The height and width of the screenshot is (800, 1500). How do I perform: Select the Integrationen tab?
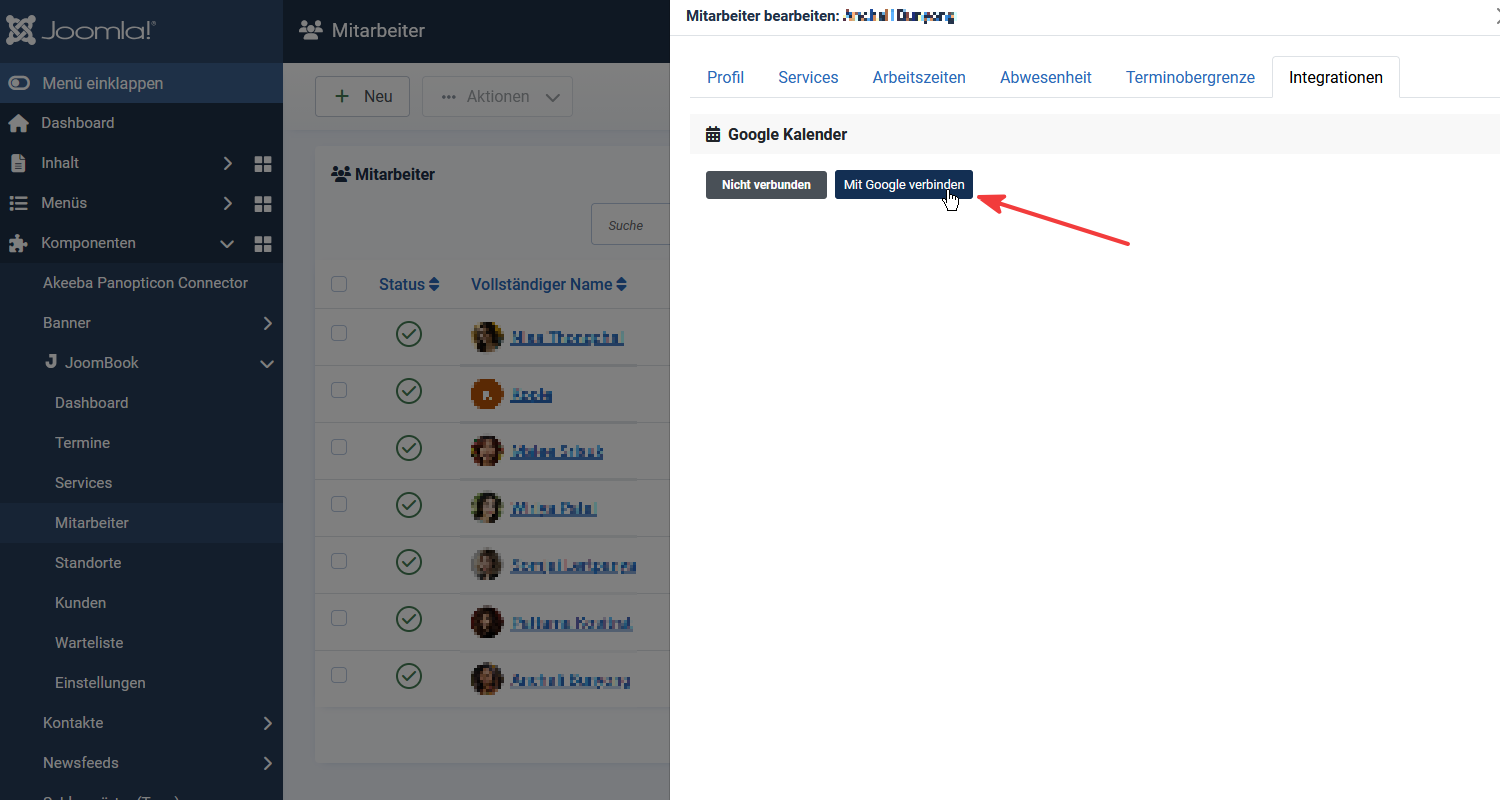(x=1336, y=77)
